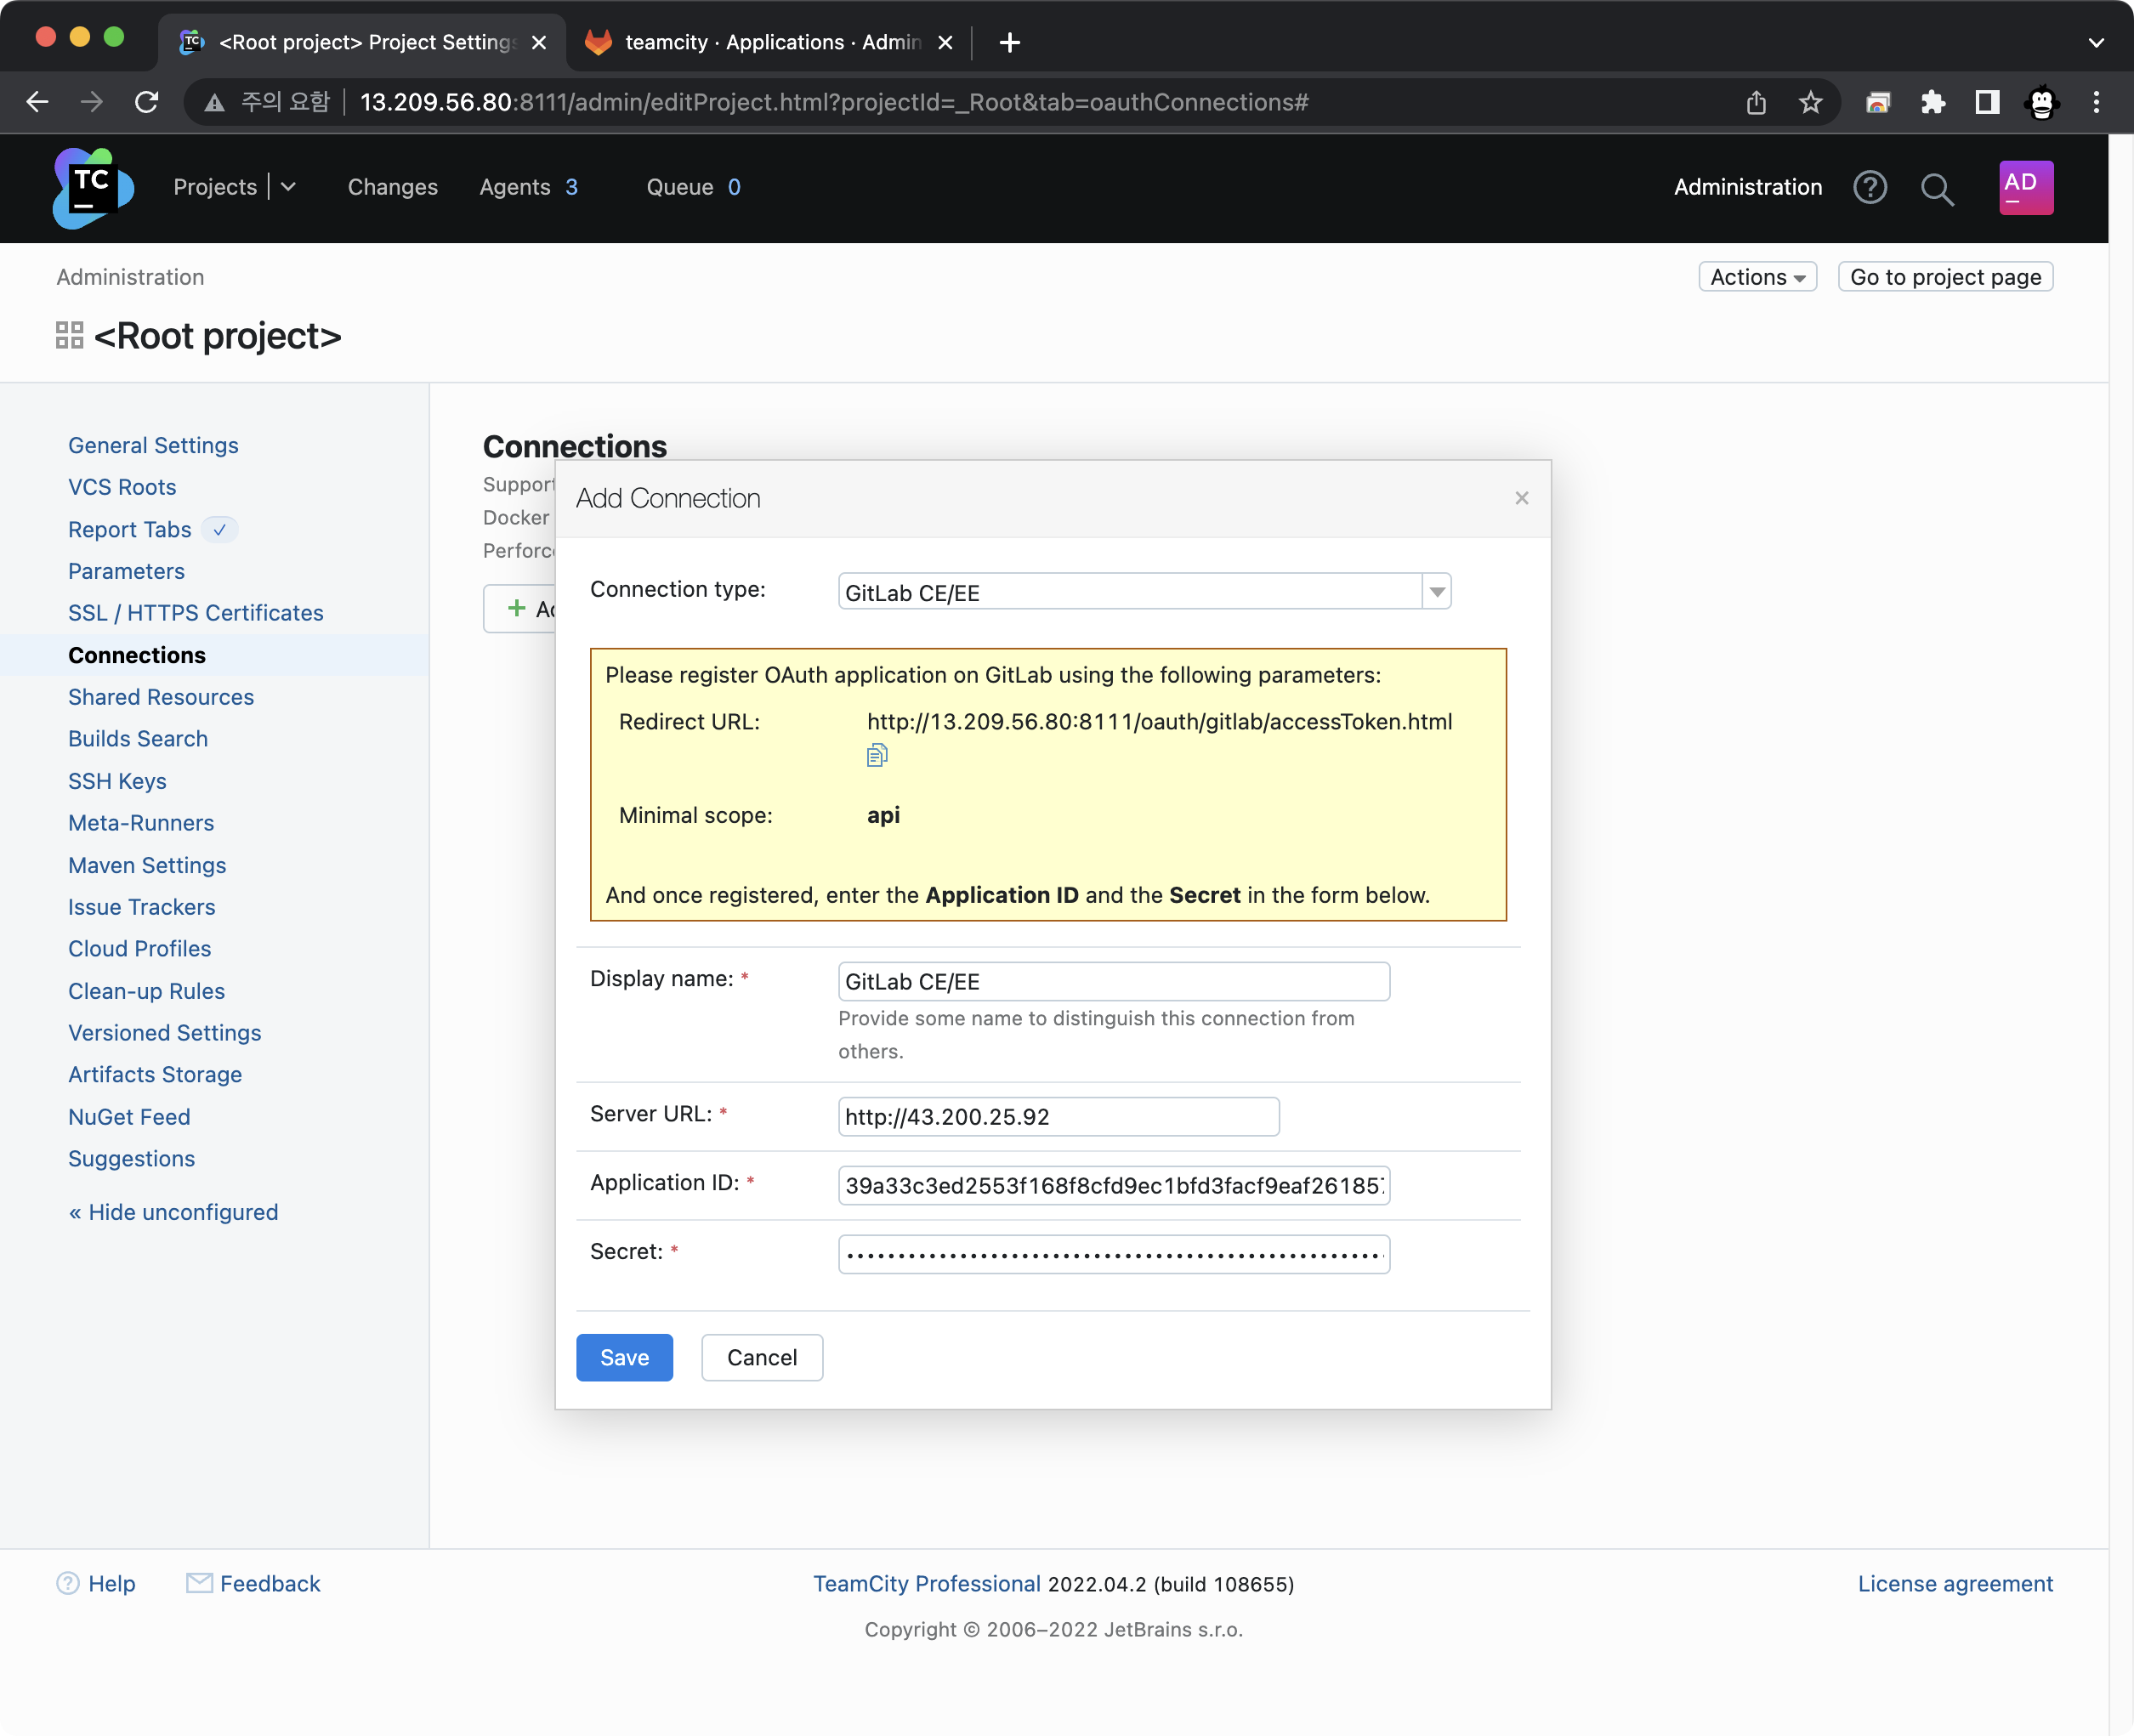The image size is (2134, 1736).
Task: Expand the tab search chevron
Action: pos(2096,42)
